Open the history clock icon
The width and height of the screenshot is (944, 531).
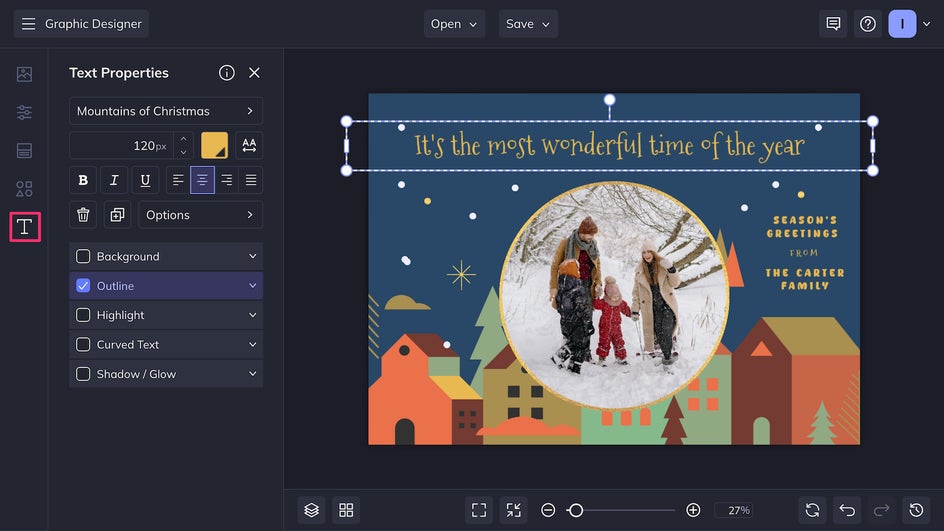pyautogui.click(x=916, y=511)
